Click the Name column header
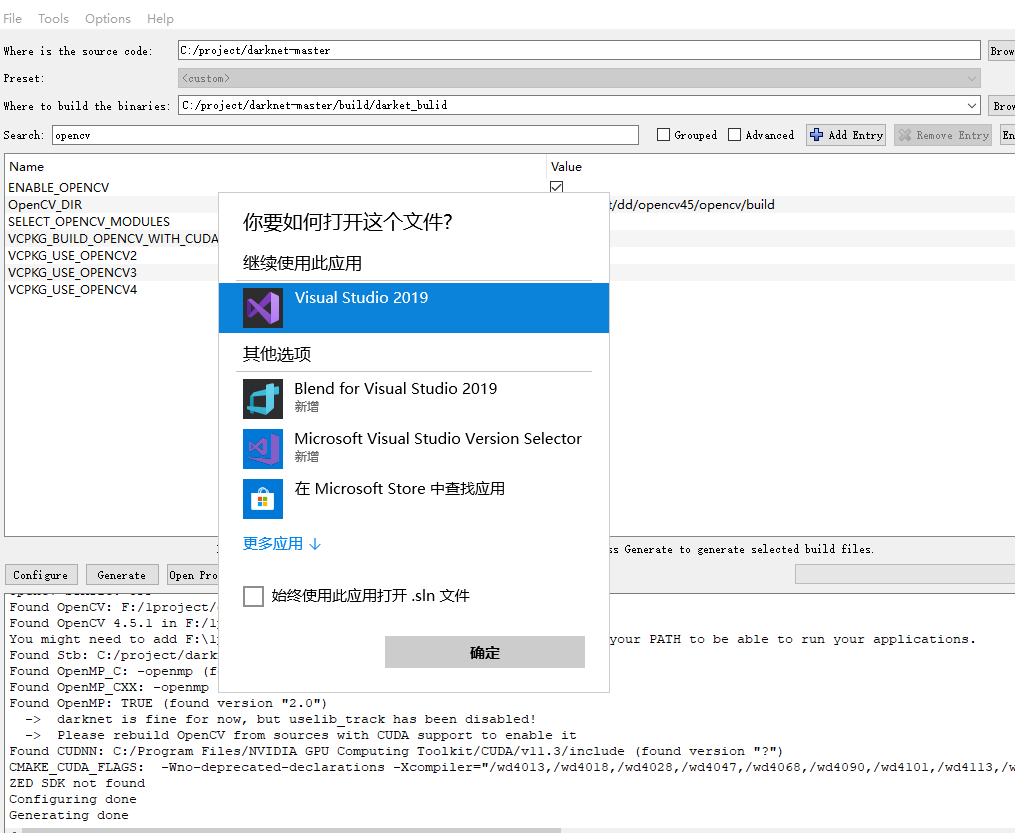Screen dimensions: 1015x833 tap(27, 166)
